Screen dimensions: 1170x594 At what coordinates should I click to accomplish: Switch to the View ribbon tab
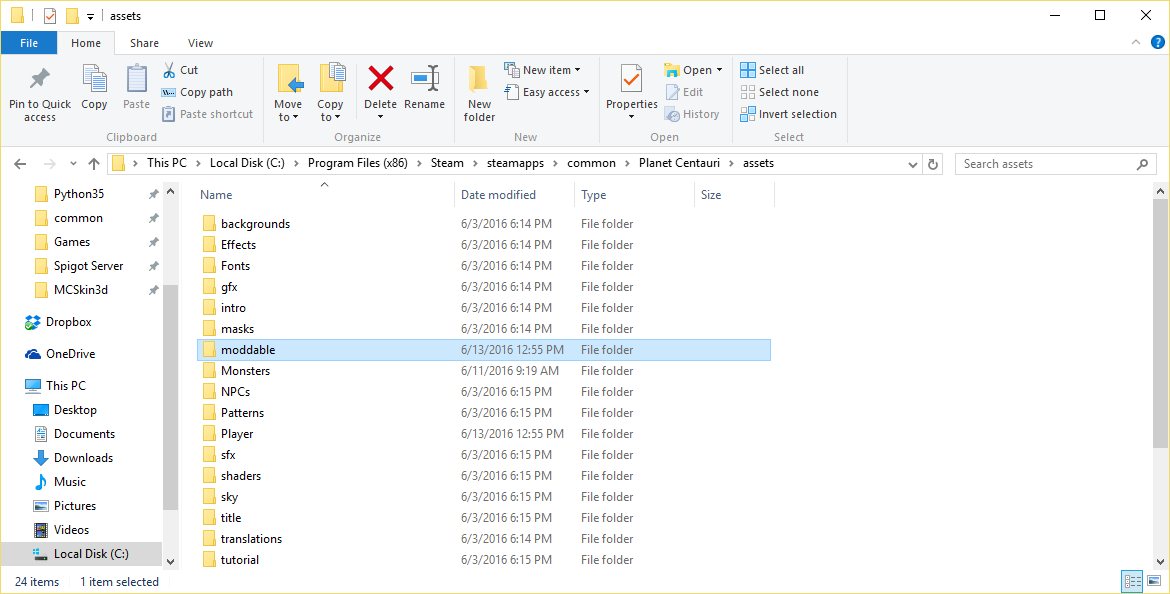[200, 43]
